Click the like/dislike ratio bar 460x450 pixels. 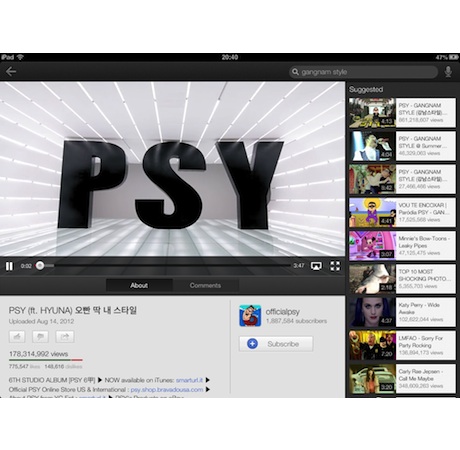pyautogui.click(x=46, y=360)
